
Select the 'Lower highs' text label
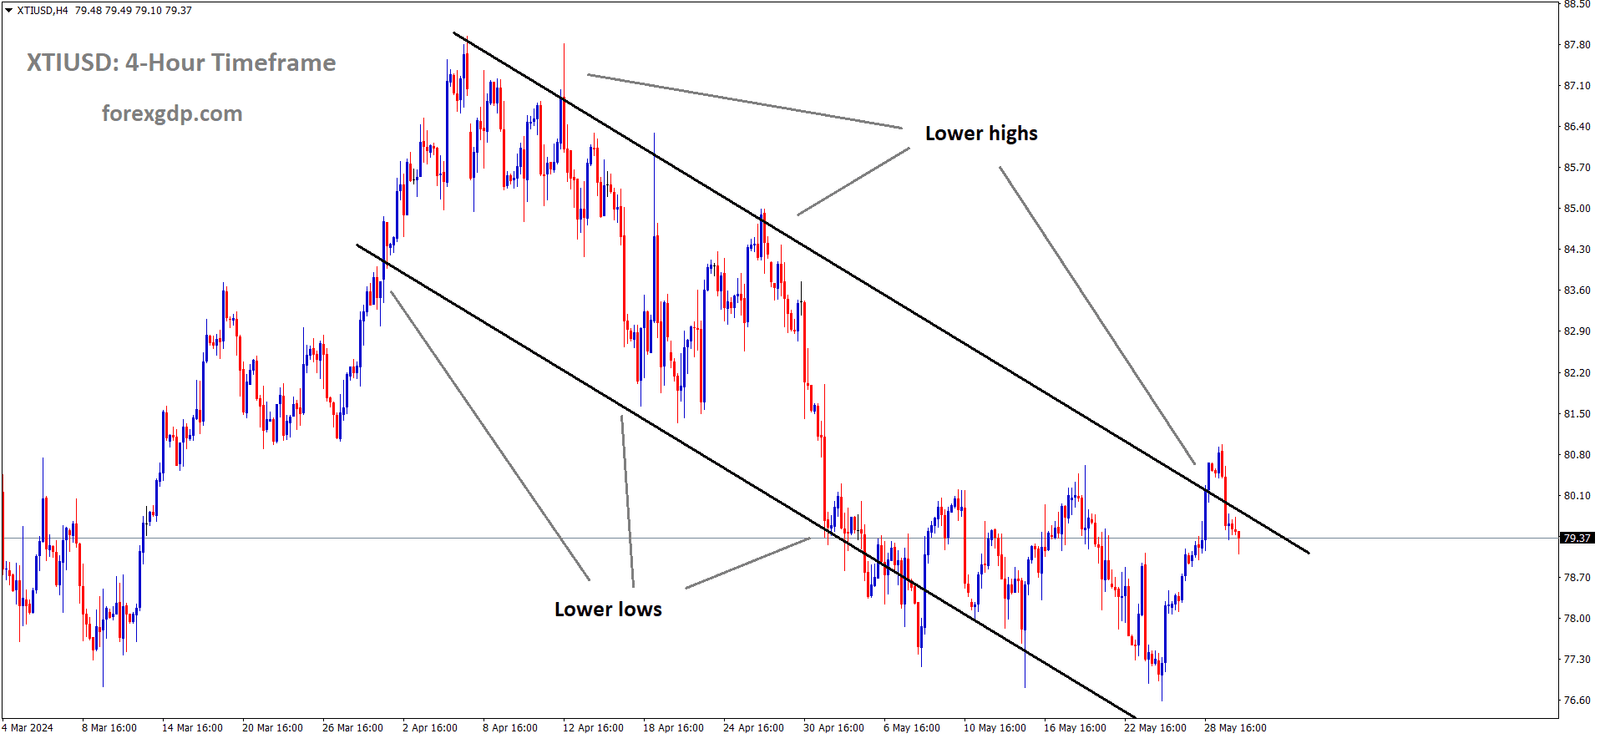tap(981, 133)
